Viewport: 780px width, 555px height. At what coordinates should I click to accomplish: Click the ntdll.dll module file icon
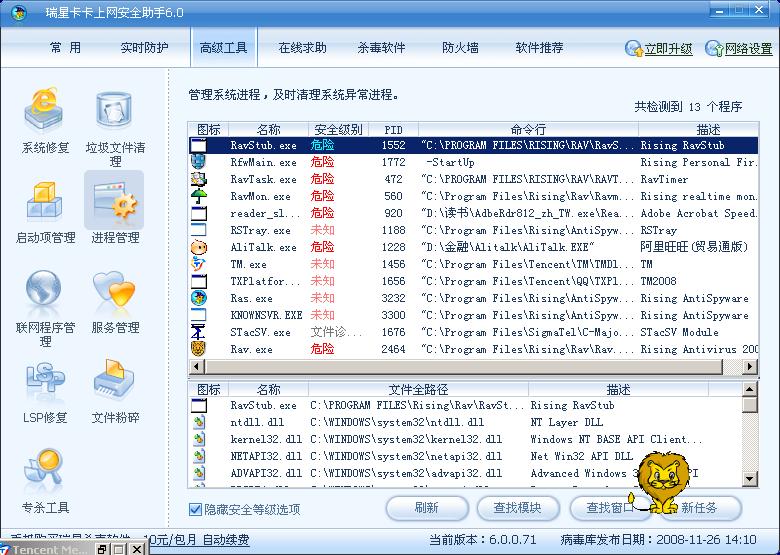click(x=199, y=422)
